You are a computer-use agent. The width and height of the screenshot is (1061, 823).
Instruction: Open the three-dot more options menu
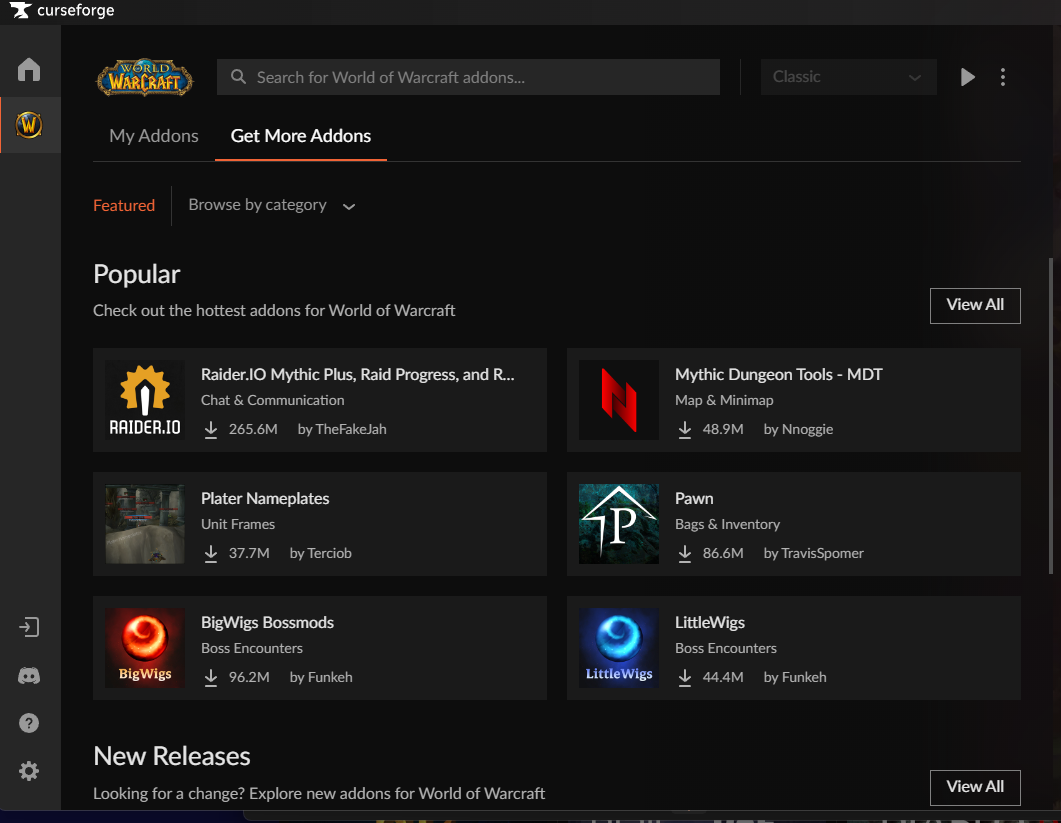(x=1003, y=77)
